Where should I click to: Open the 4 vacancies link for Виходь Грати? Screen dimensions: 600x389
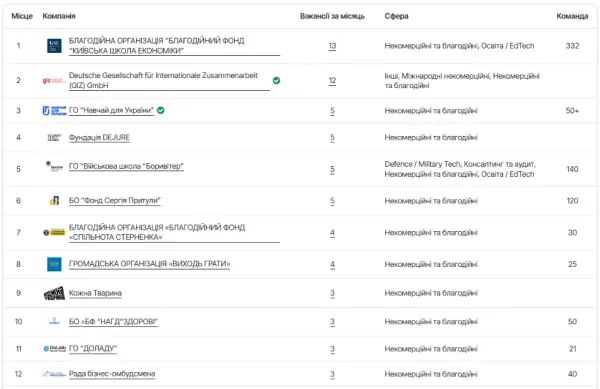point(332,265)
